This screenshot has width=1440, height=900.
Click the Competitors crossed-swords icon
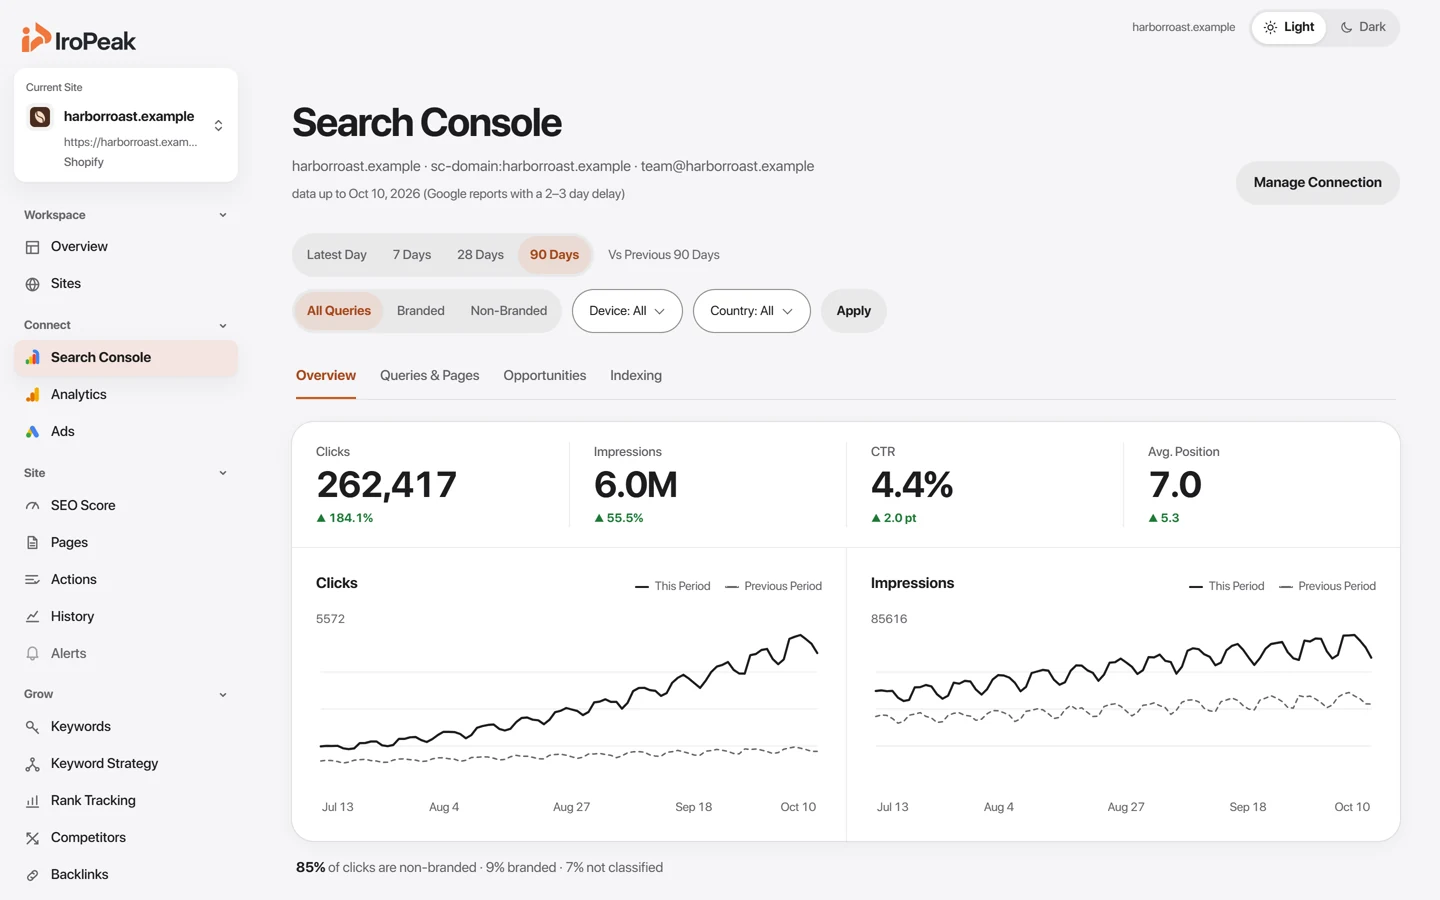(x=32, y=838)
